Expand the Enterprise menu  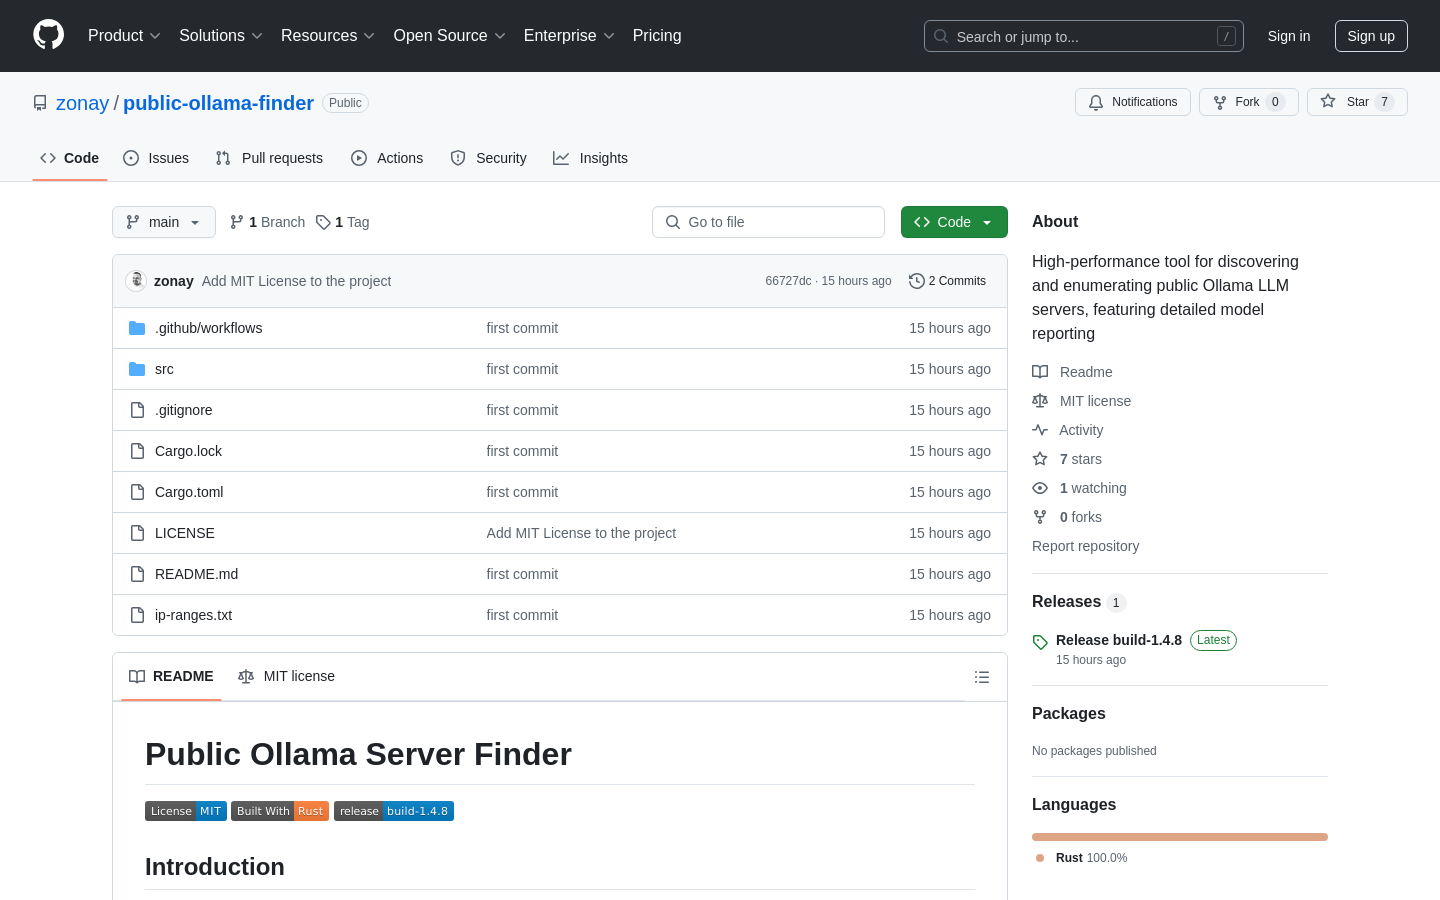pos(569,36)
